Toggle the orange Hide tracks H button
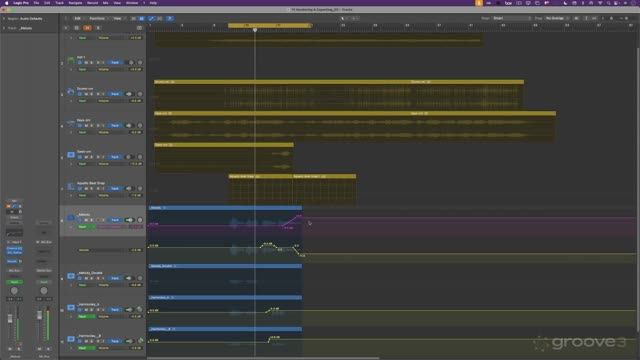 pyautogui.click(x=87, y=28)
